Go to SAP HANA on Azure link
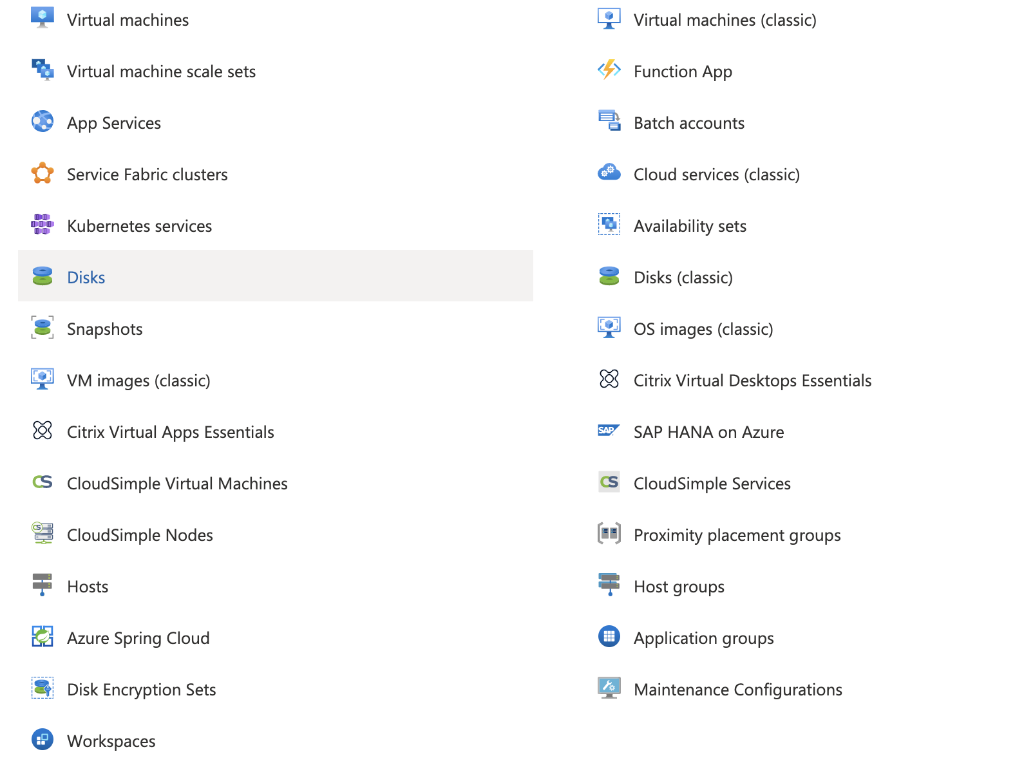1024x783 pixels. [x=709, y=432]
